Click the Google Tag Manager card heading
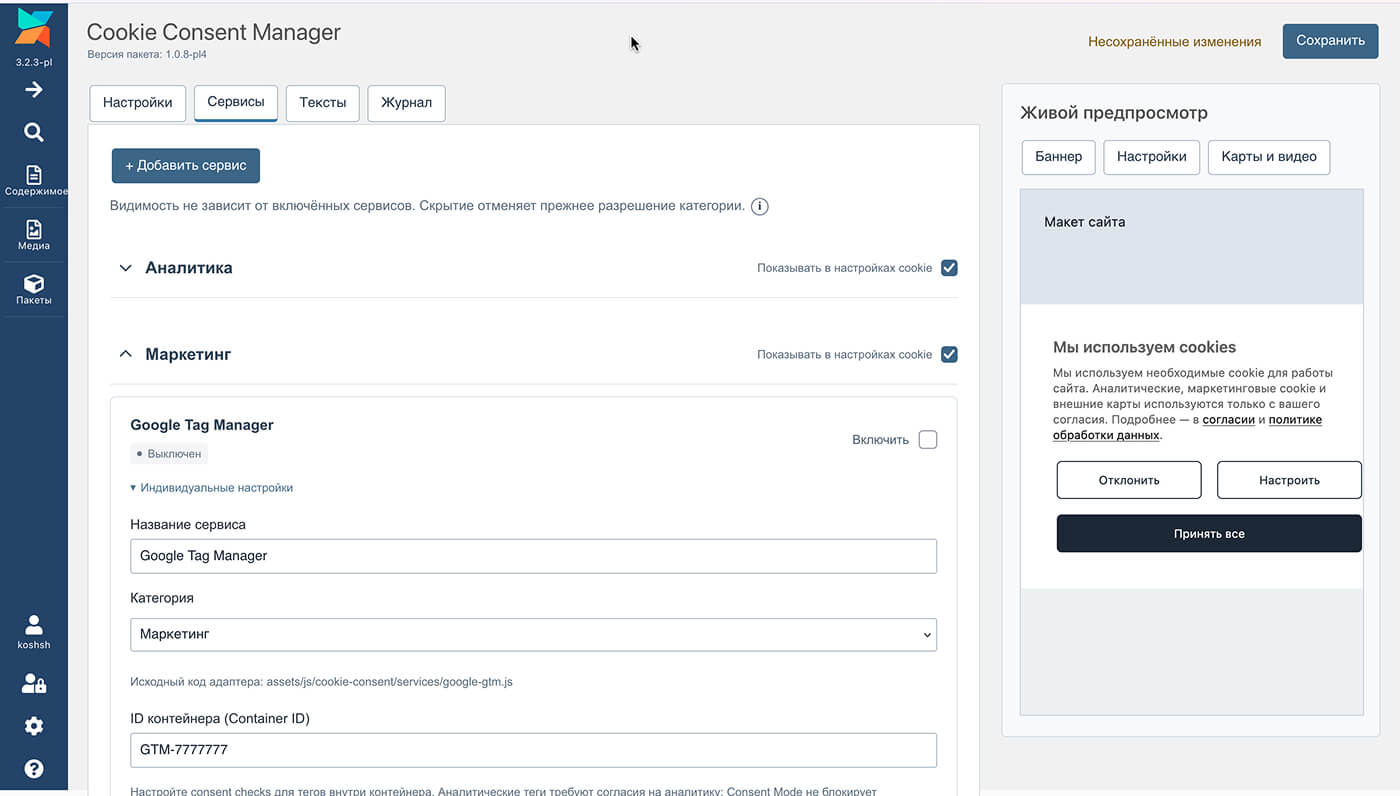The height and width of the screenshot is (796, 1400). point(202,425)
